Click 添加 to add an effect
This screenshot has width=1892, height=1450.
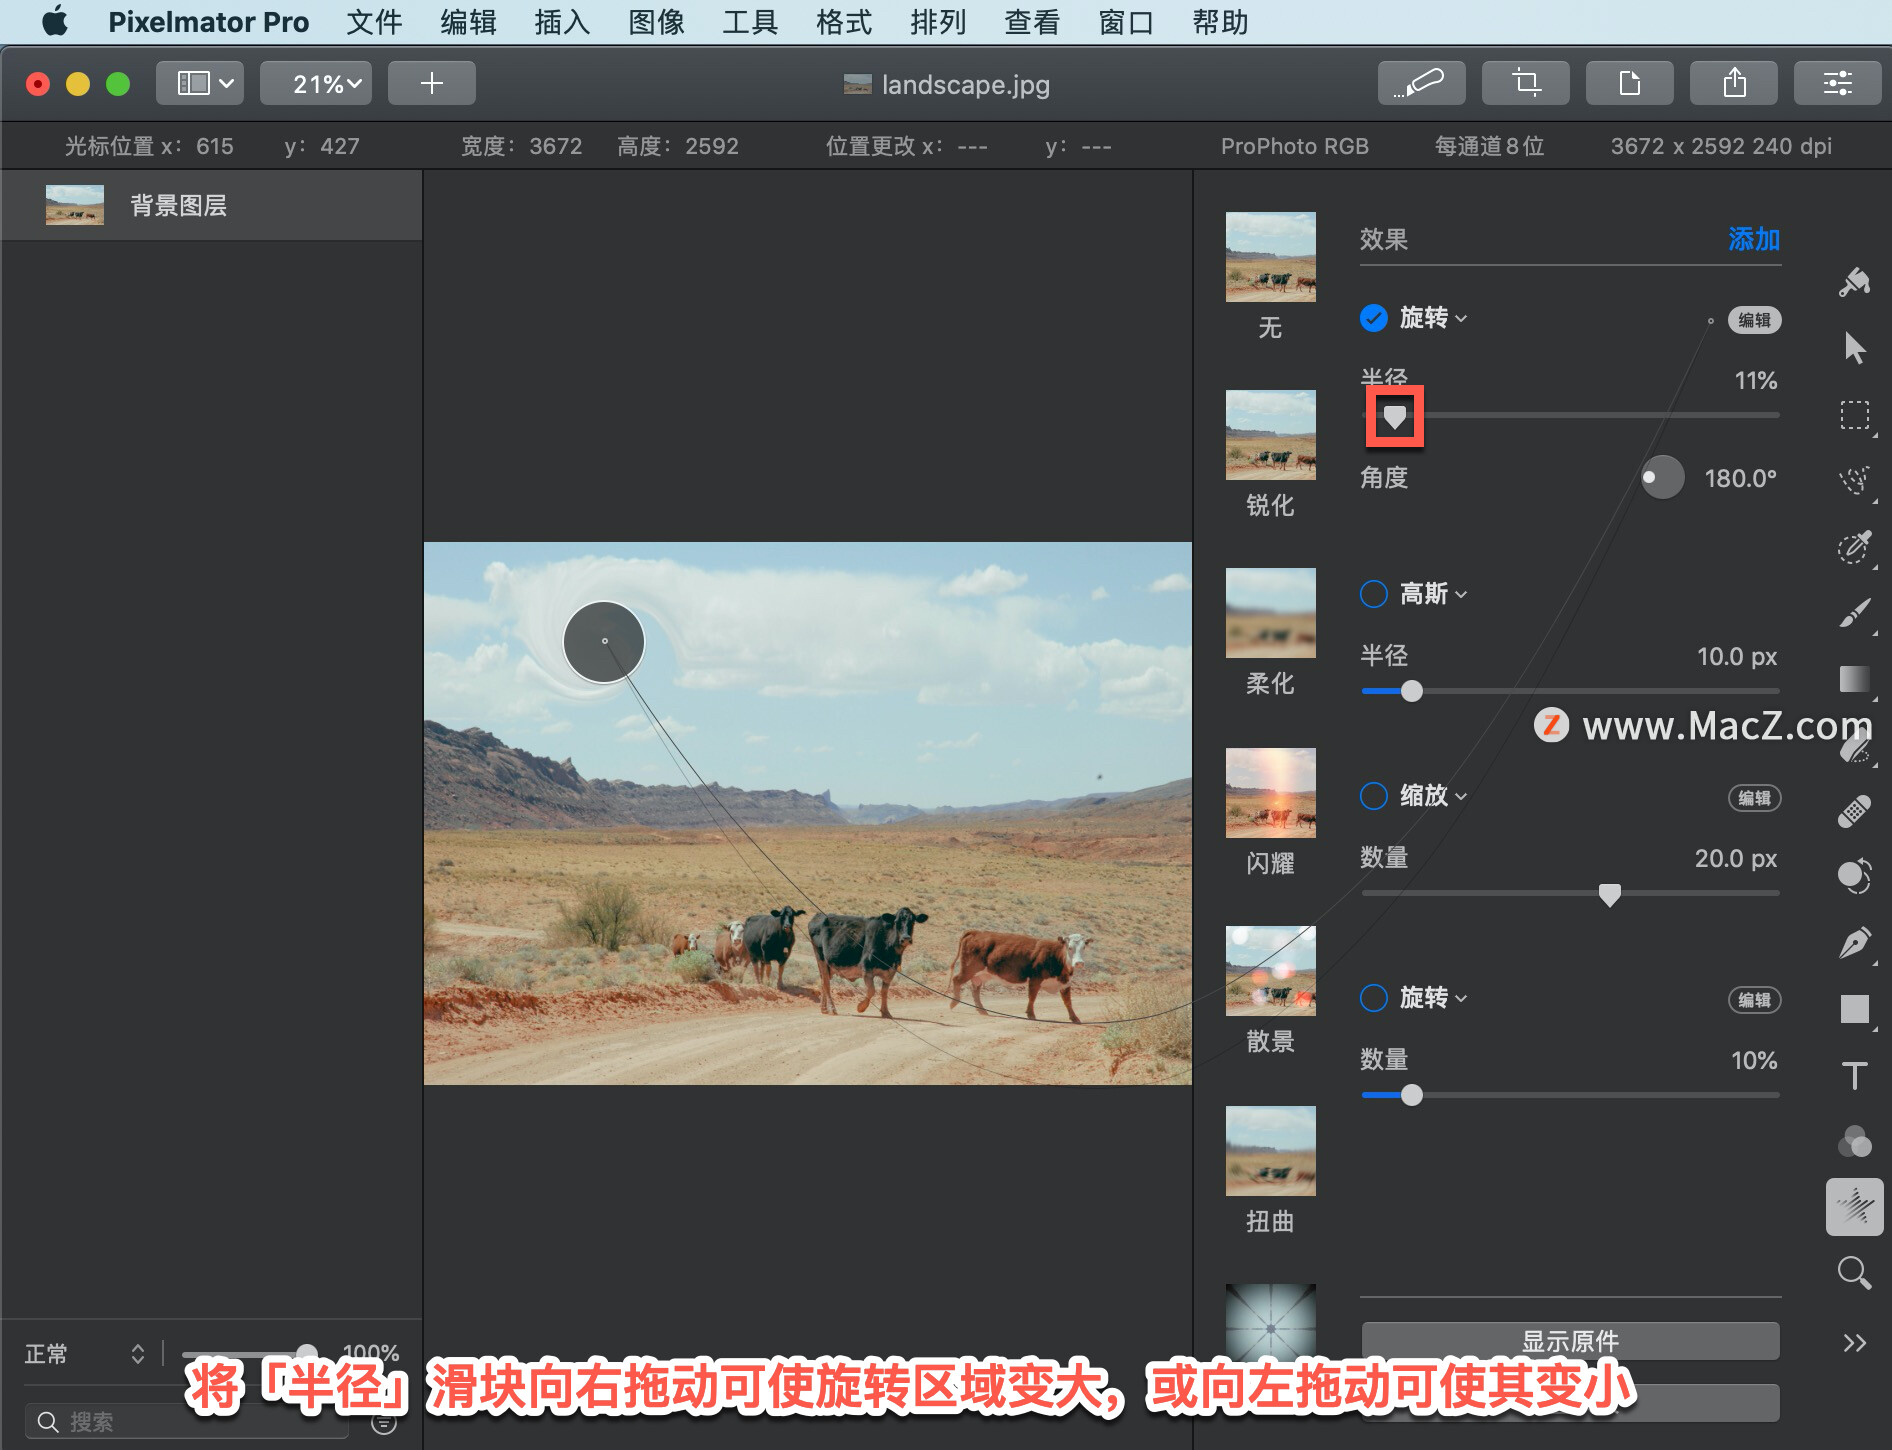click(1754, 239)
